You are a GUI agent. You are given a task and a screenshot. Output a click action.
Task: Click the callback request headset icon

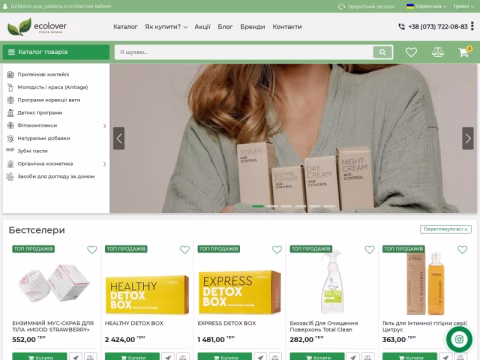point(341,7)
